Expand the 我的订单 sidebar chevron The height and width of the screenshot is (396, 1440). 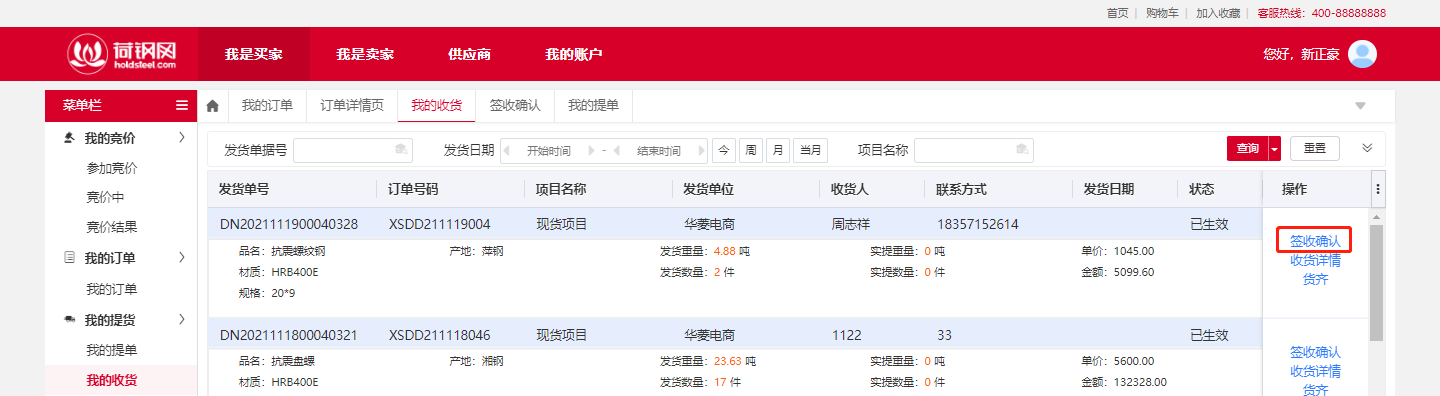click(x=181, y=258)
